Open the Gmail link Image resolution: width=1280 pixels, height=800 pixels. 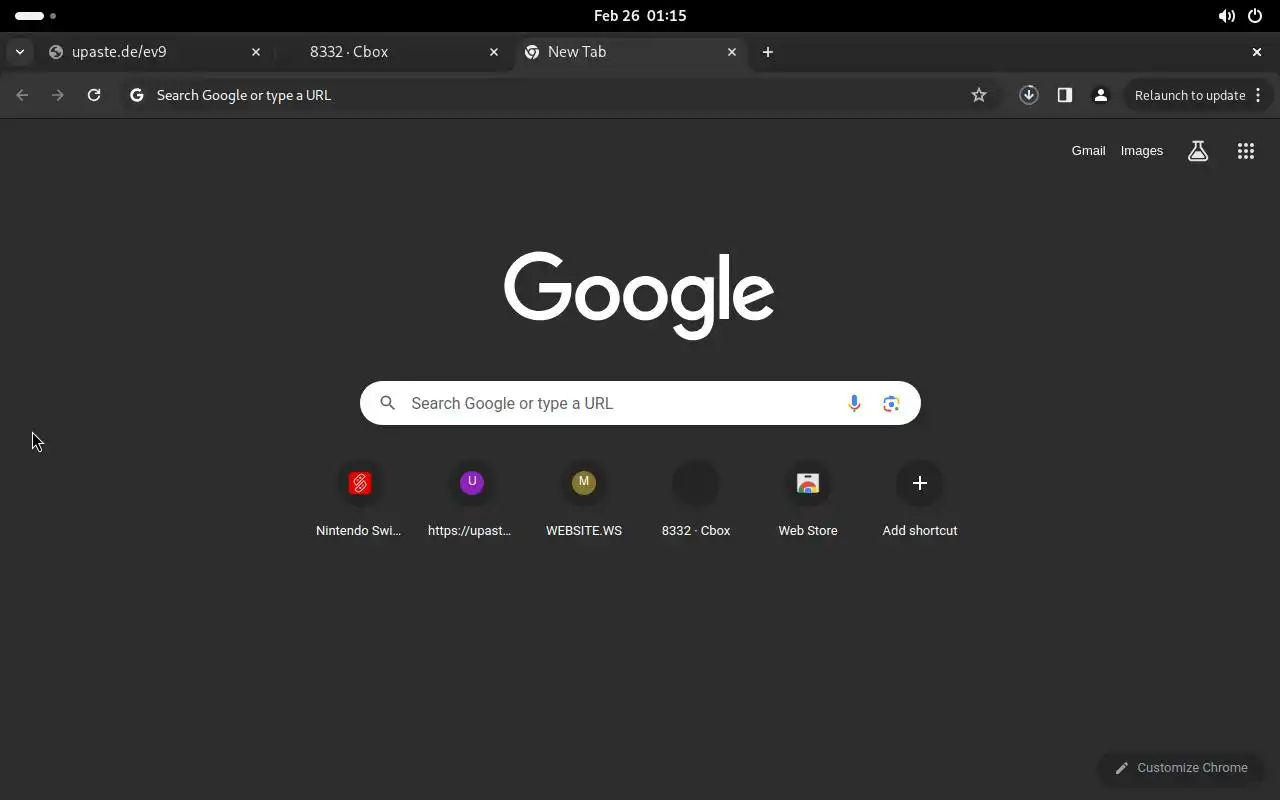point(1089,151)
